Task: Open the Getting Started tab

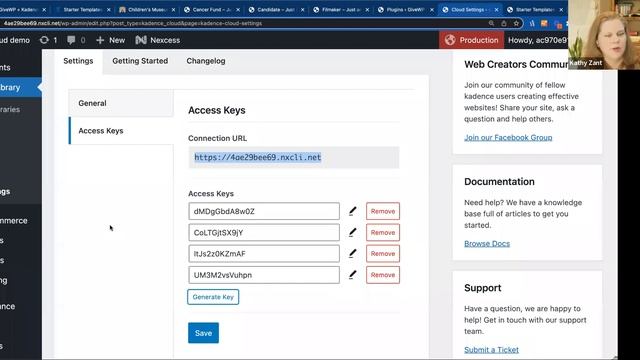Action: tap(140, 61)
